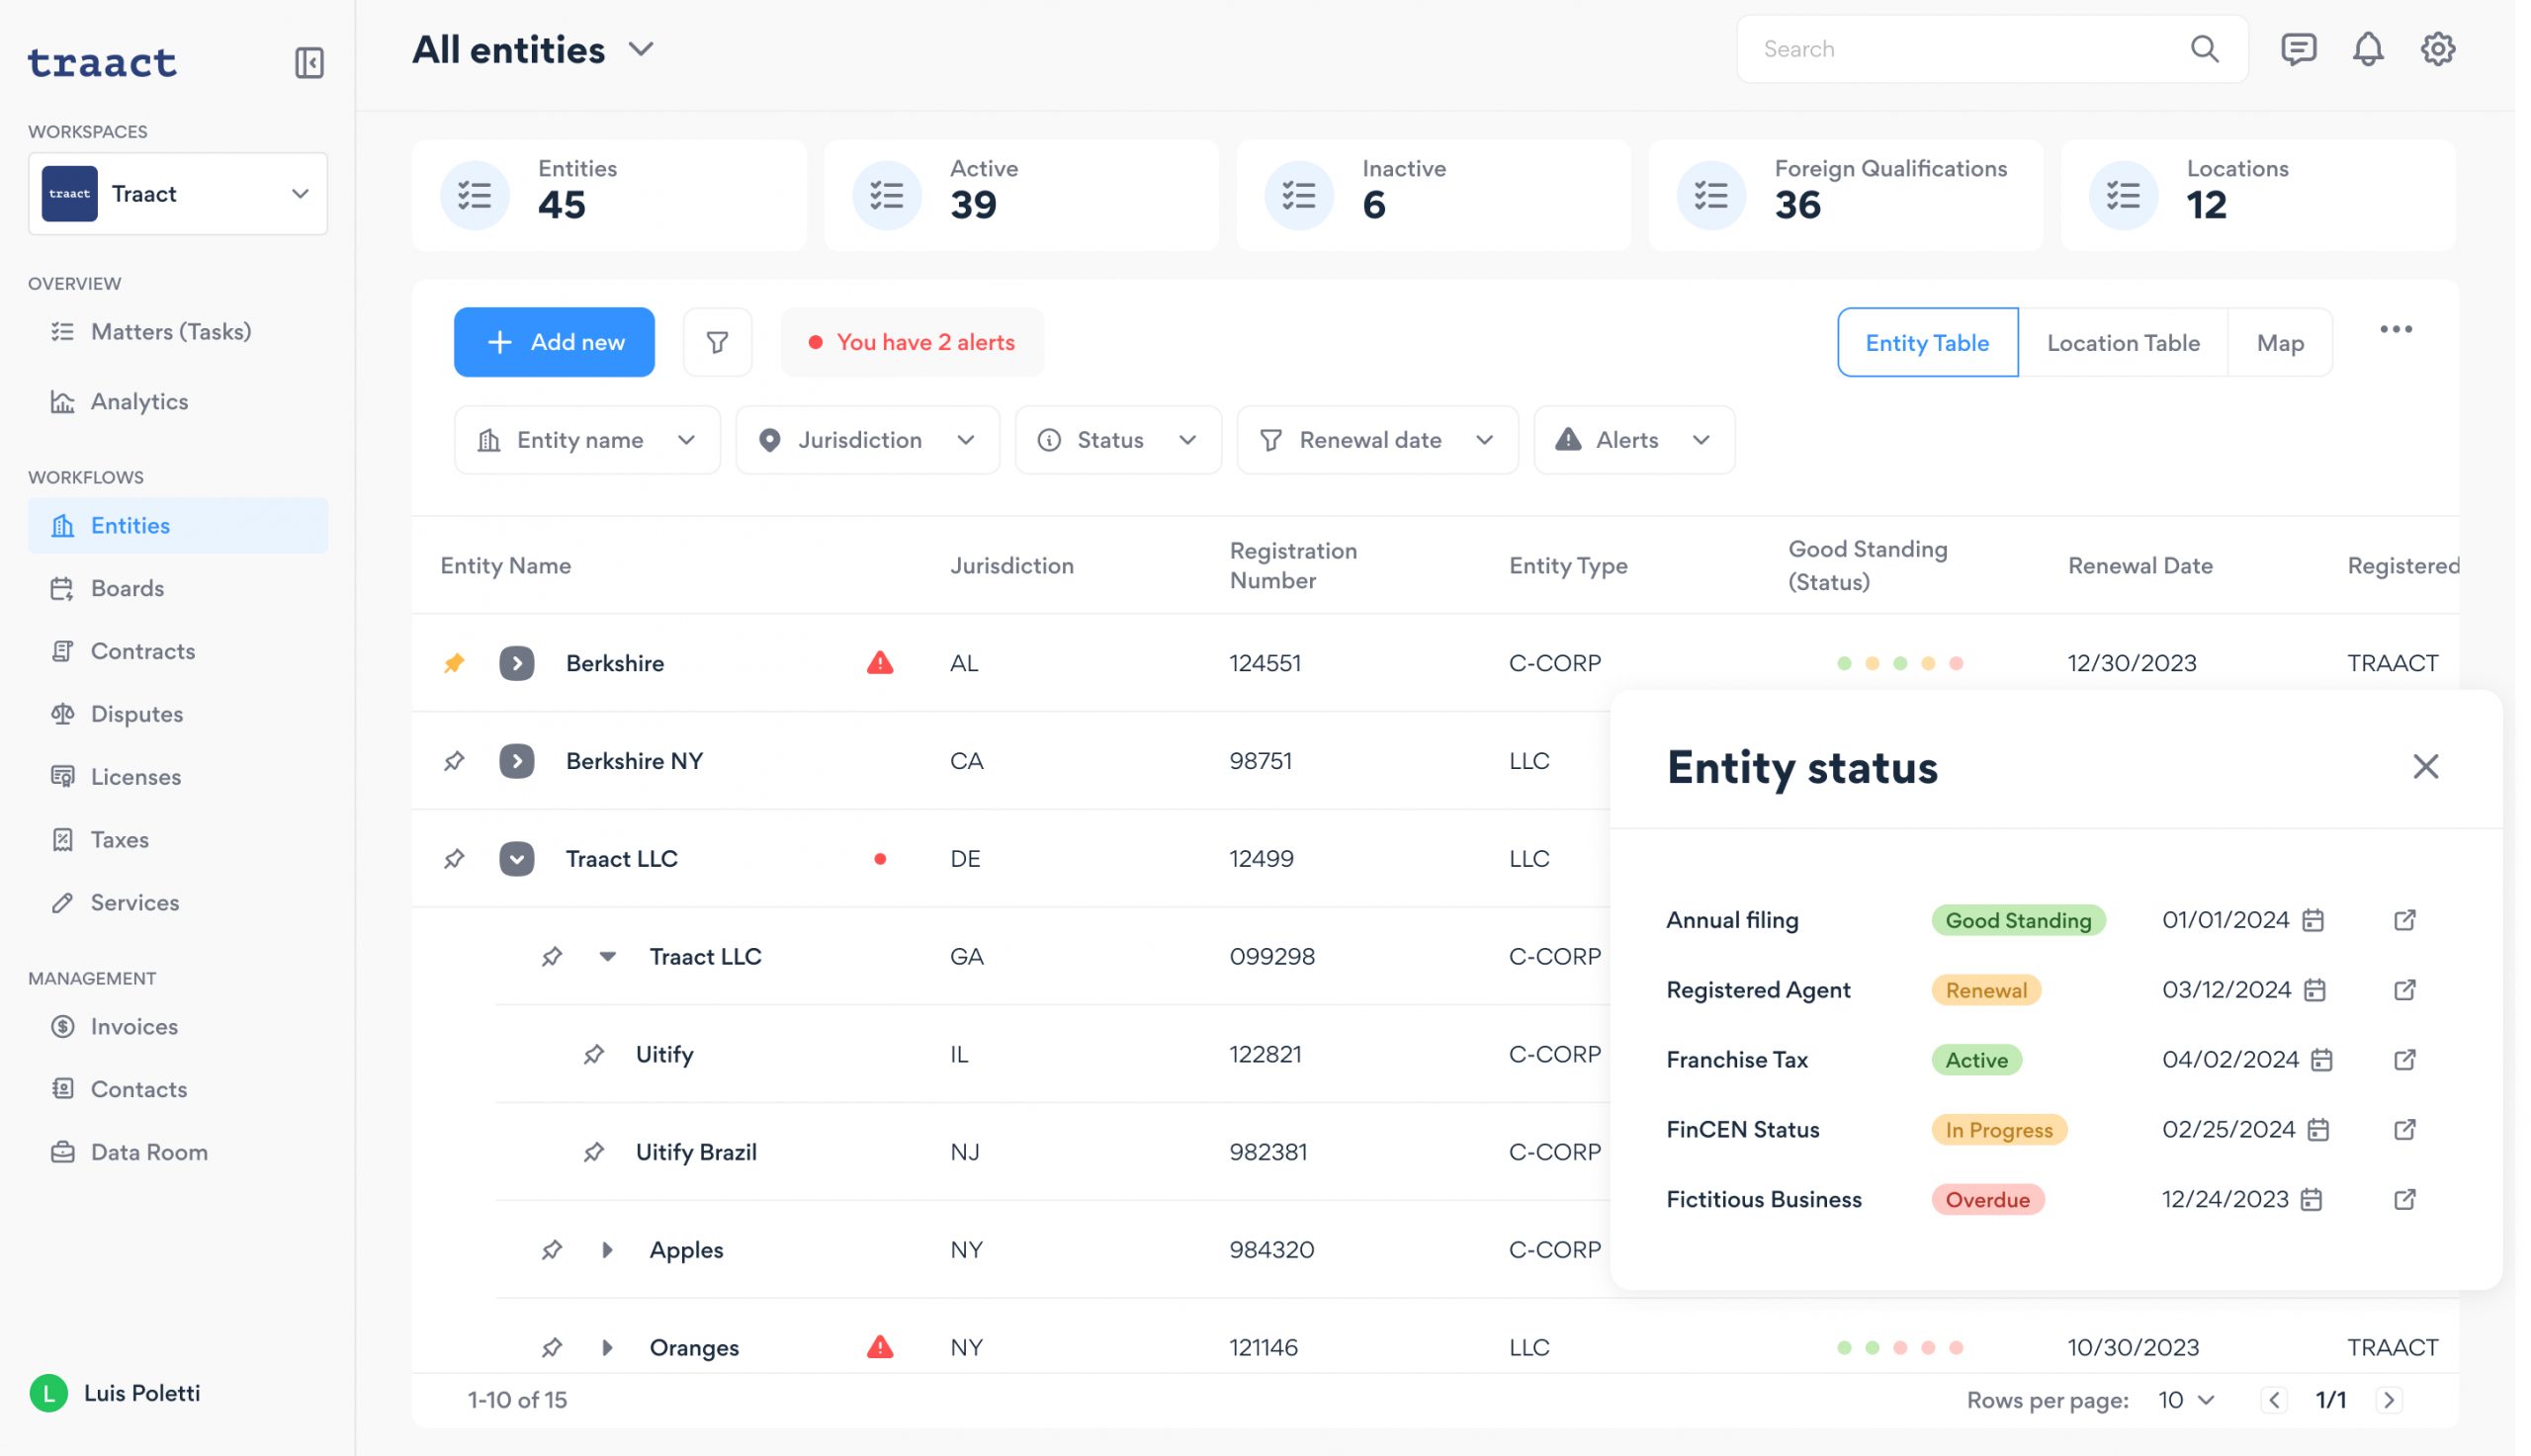Collapse the Traact LLC DE row

[517, 859]
